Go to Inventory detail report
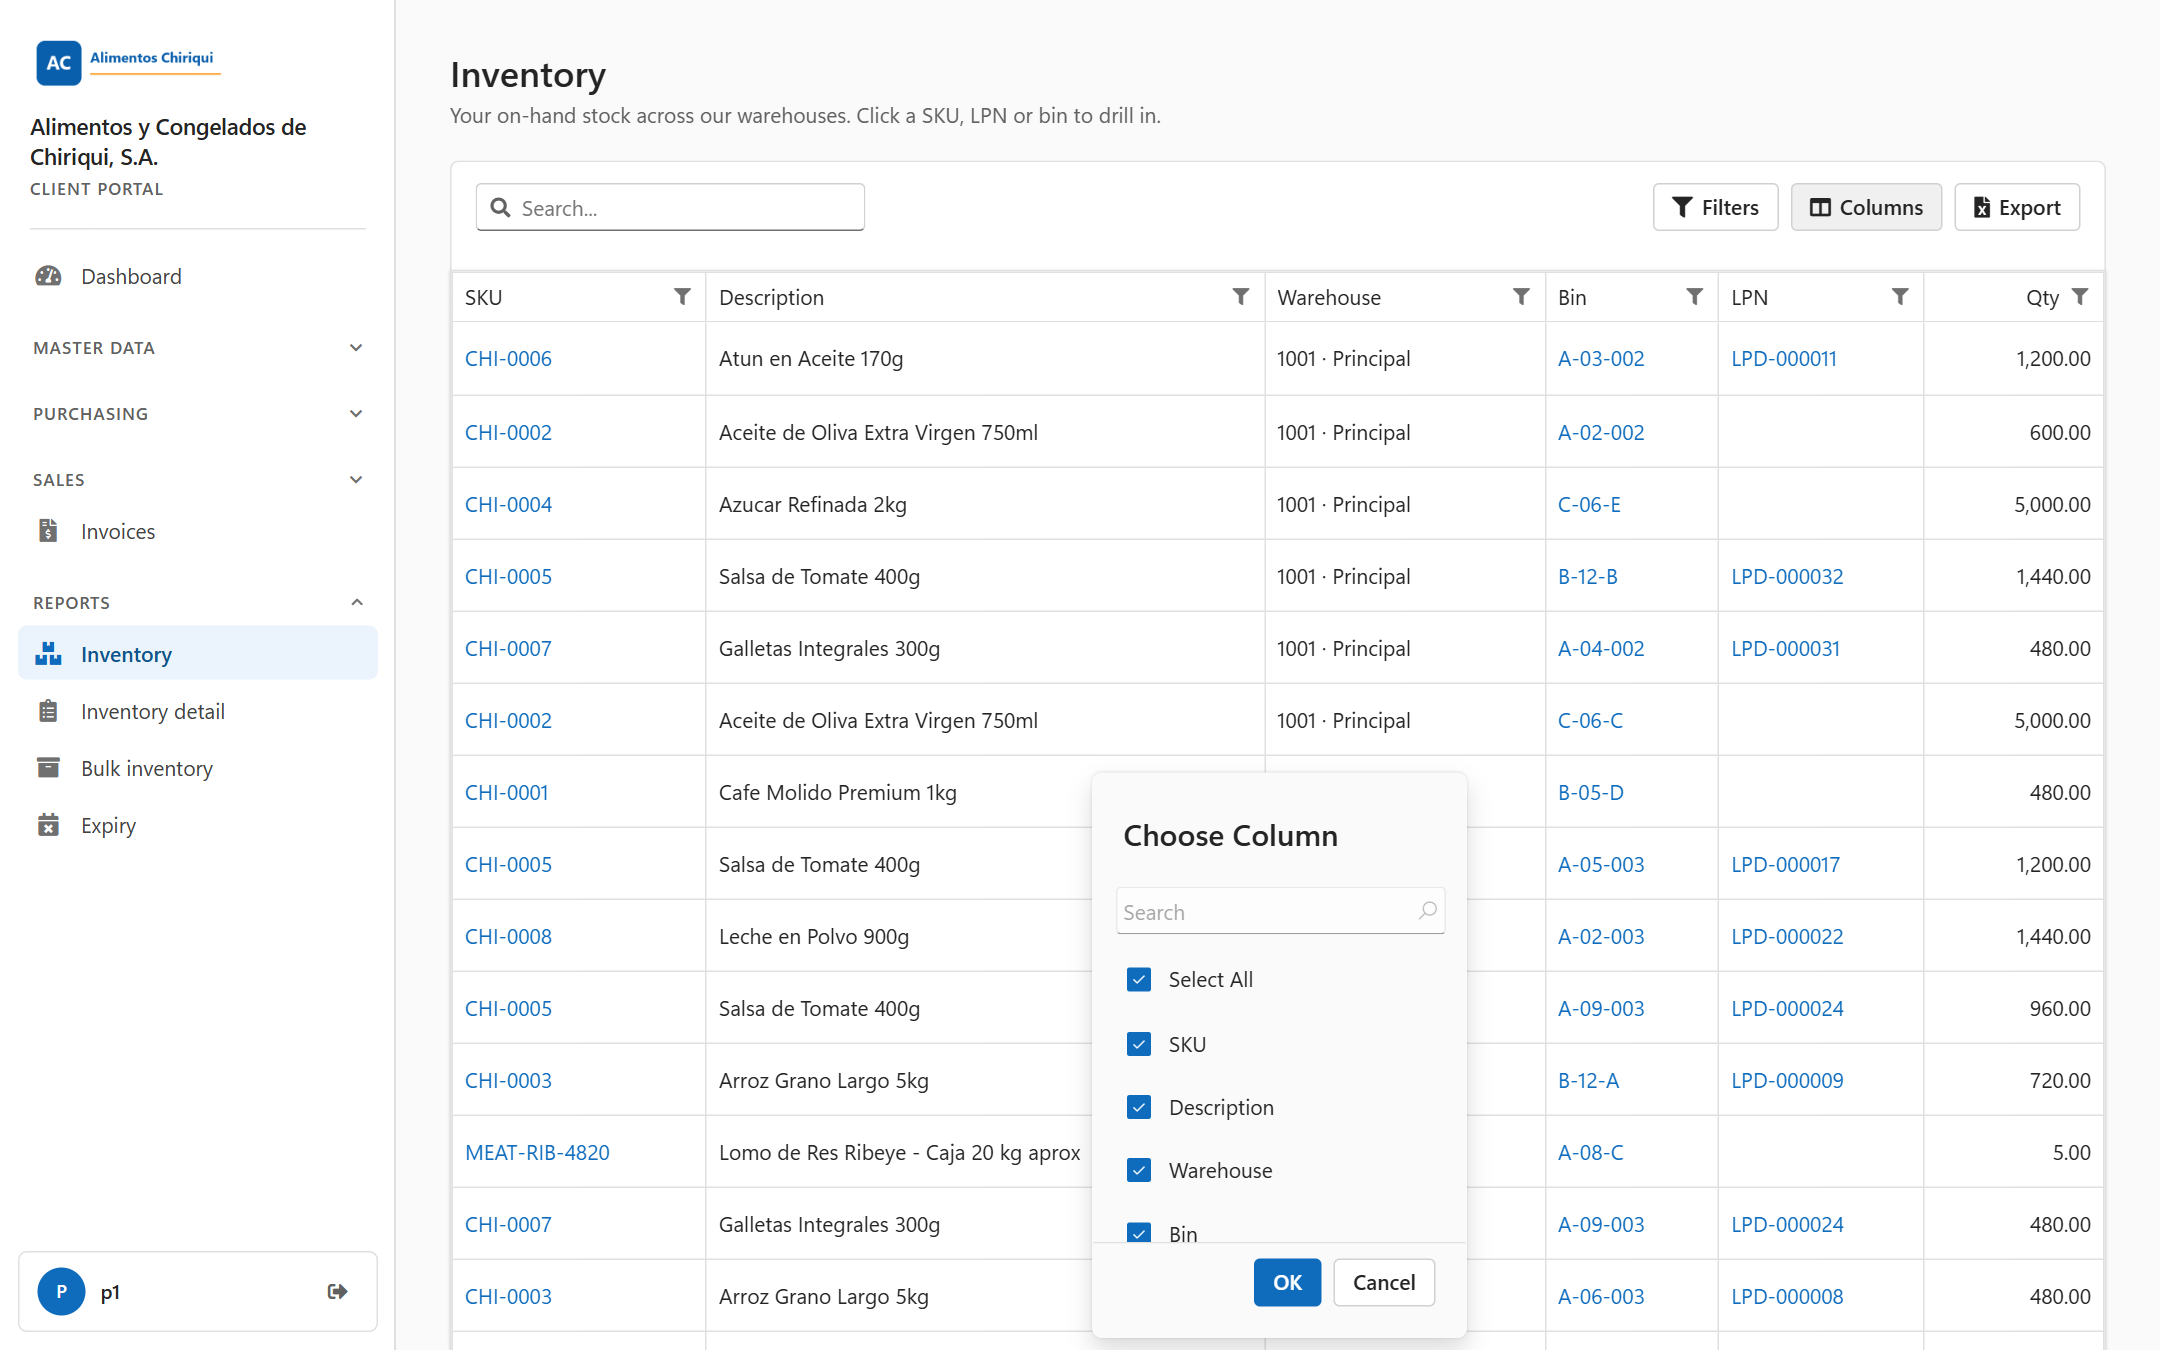2160x1350 pixels. coord(198,711)
